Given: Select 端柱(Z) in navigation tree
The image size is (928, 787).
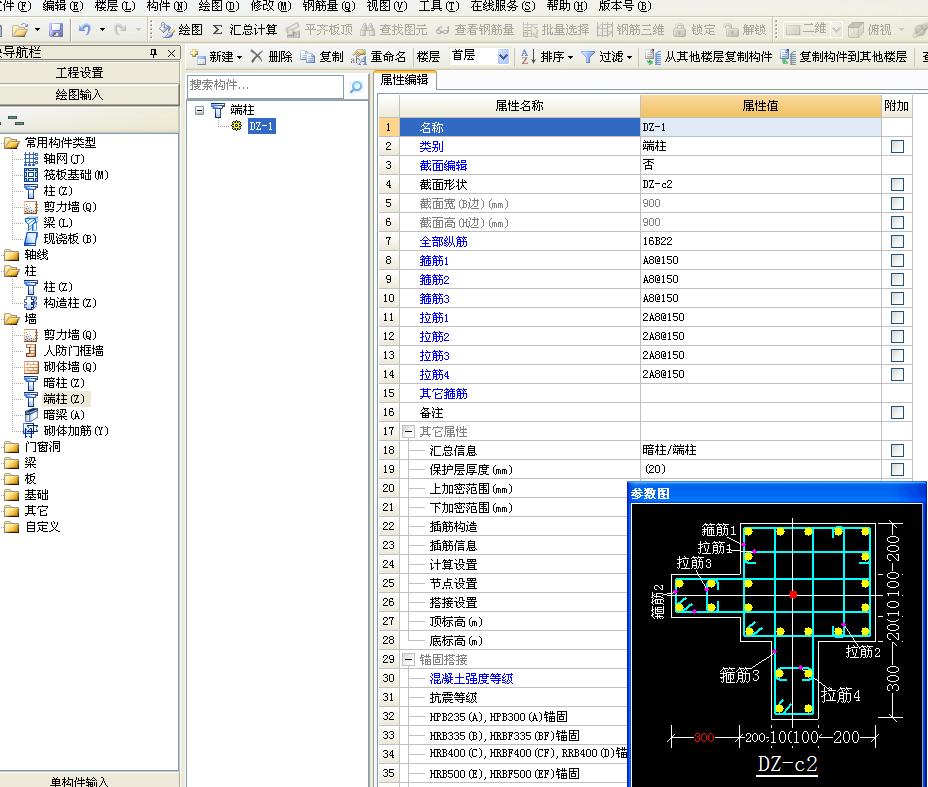Looking at the screenshot, I should point(64,398).
